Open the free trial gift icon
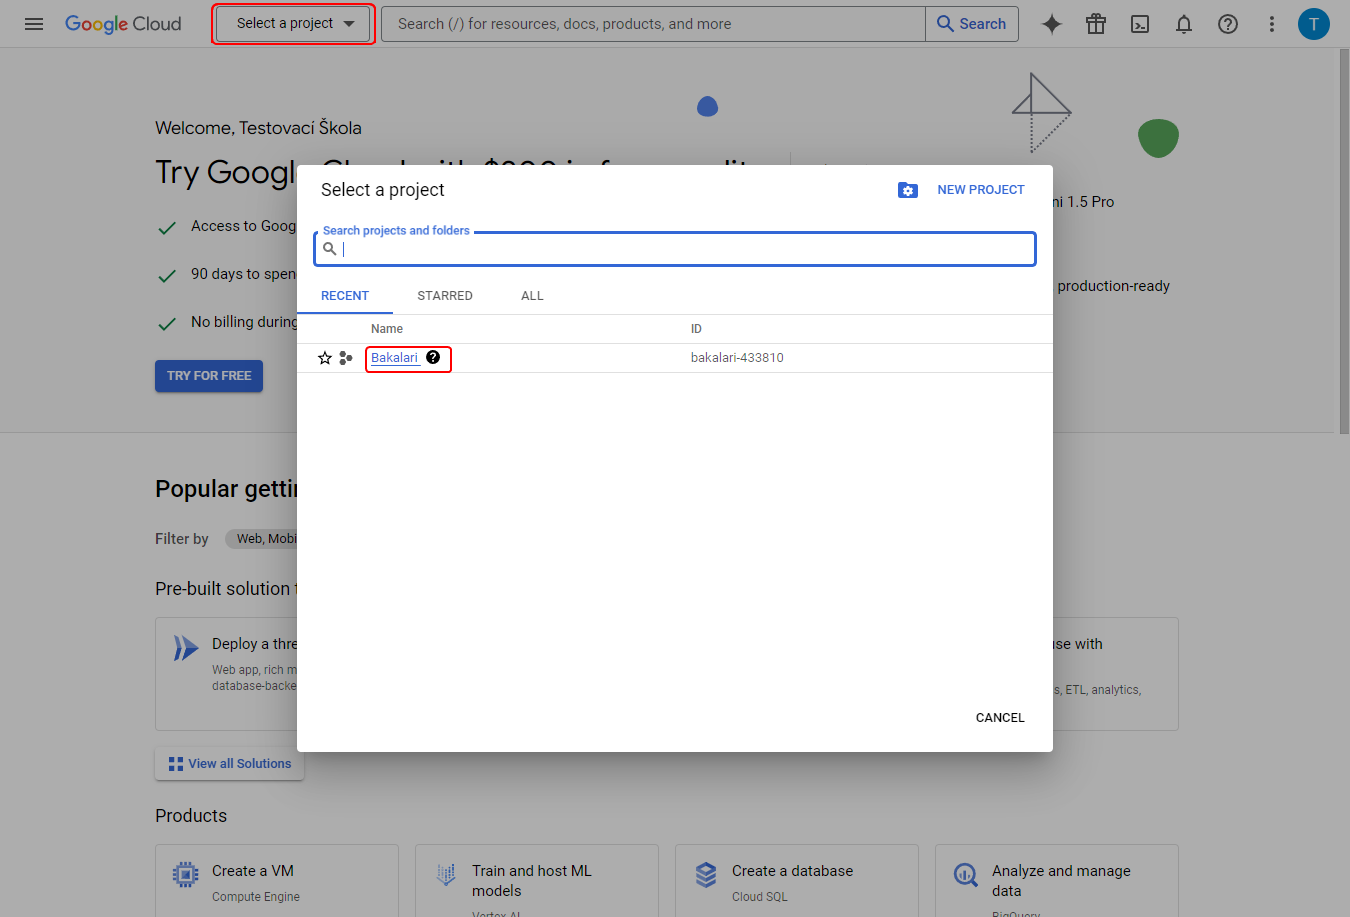 click(1096, 24)
